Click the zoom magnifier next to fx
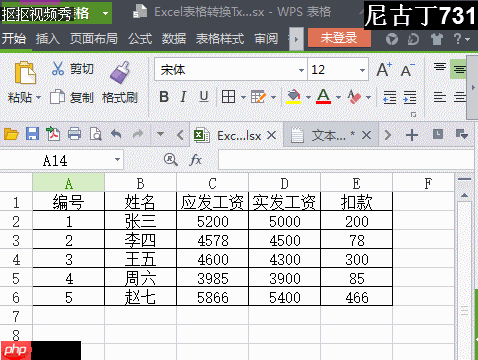This screenshot has width=478, height=360. tap(171, 160)
